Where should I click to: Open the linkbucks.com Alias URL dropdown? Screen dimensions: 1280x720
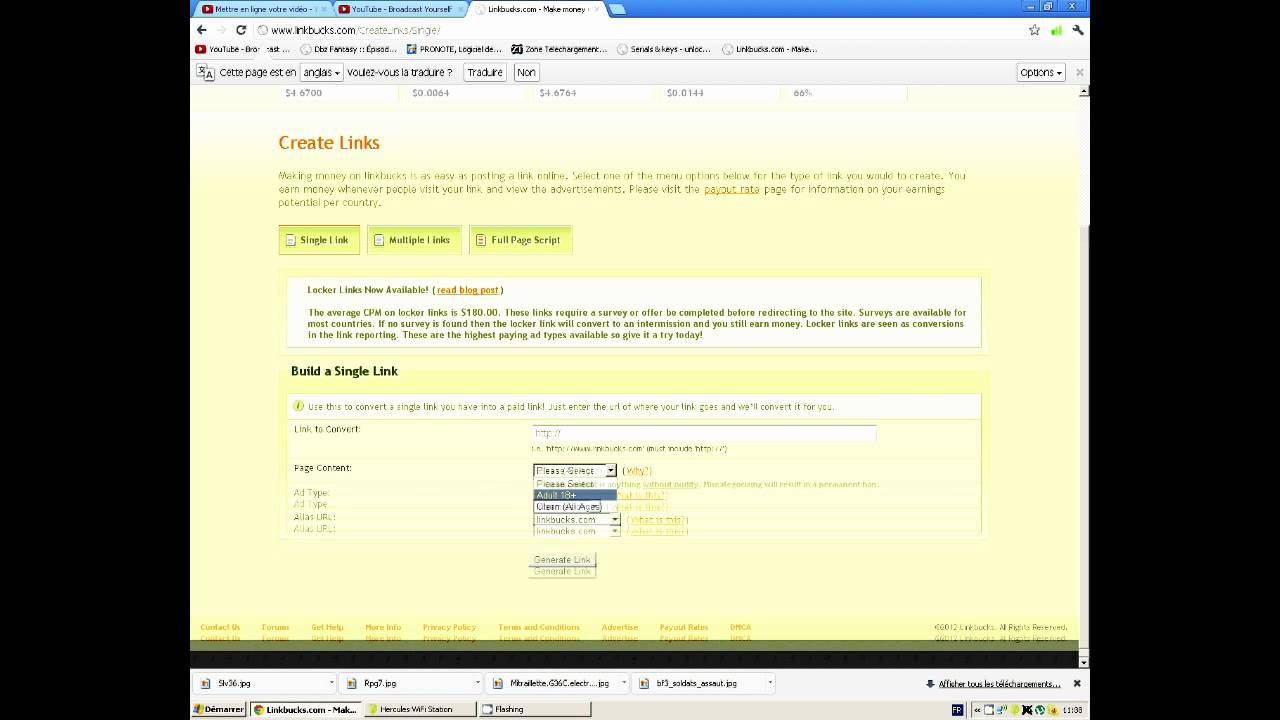click(x=577, y=520)
